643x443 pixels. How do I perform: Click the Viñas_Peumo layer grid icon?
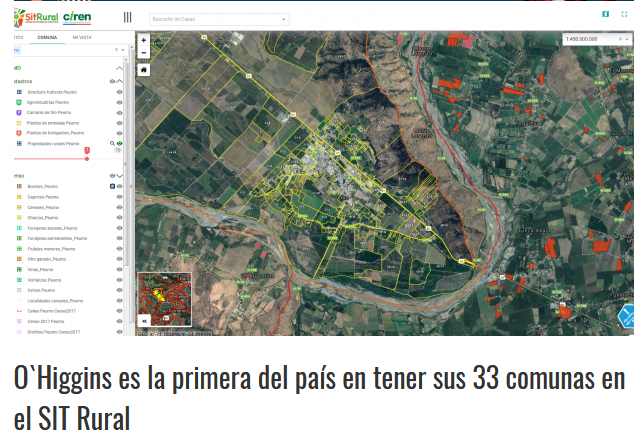coord(19,269)
